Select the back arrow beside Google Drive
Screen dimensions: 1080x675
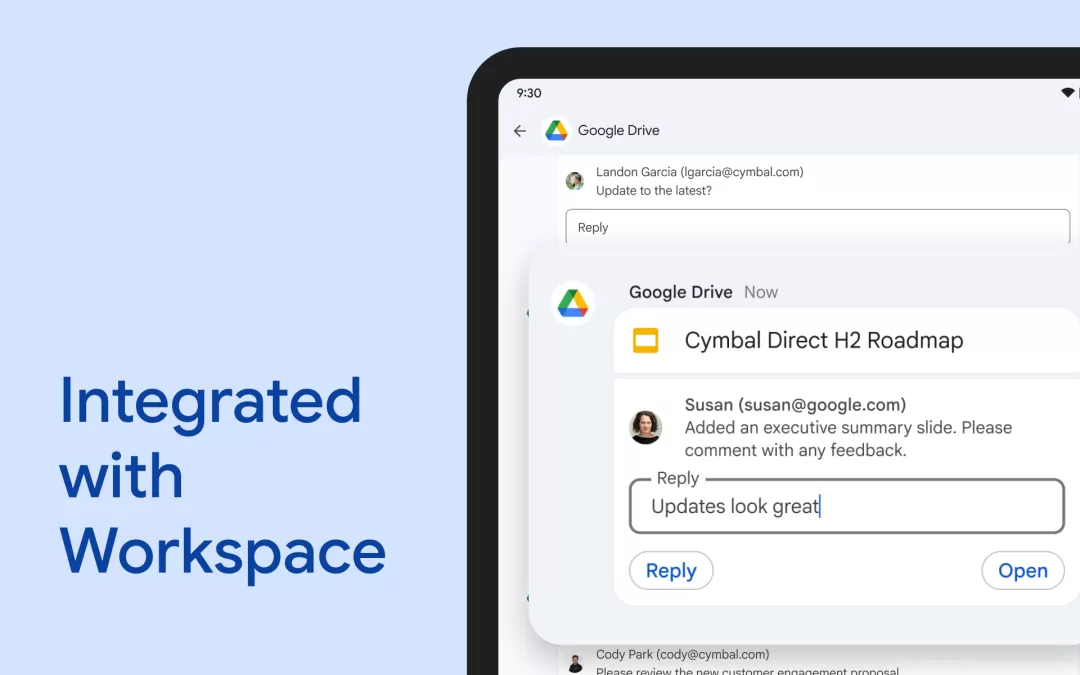click(x=519, y=130)
